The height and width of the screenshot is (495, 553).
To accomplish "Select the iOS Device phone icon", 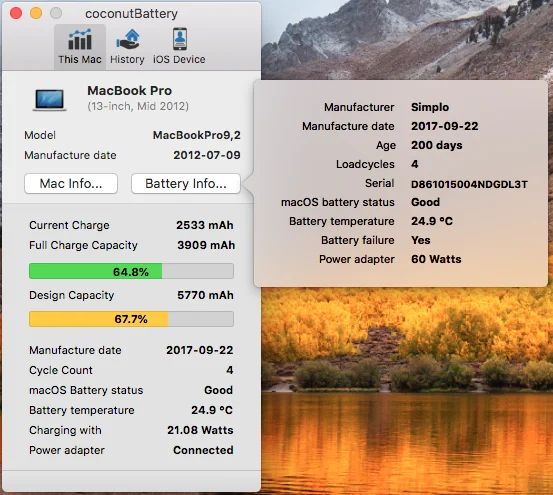I will tap(180, 39).
